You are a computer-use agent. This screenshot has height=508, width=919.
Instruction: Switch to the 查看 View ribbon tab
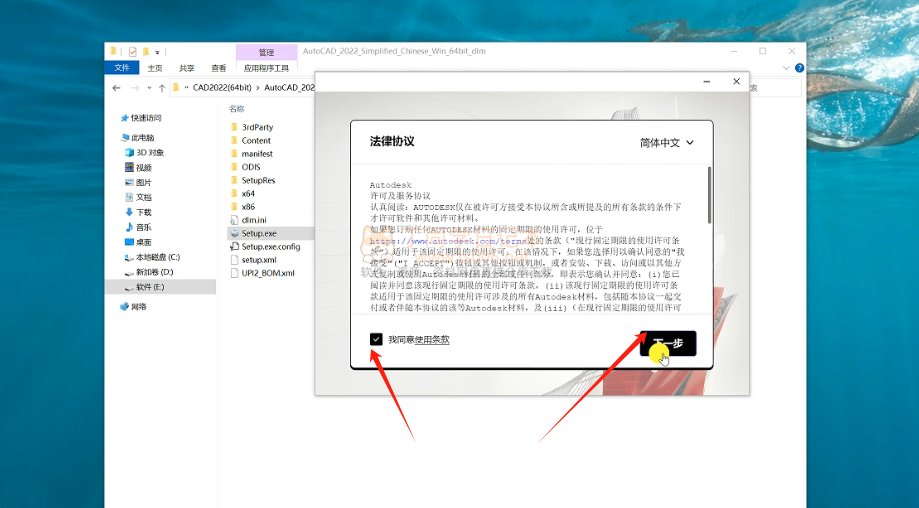pyautogui.click(x=218, y=68)
